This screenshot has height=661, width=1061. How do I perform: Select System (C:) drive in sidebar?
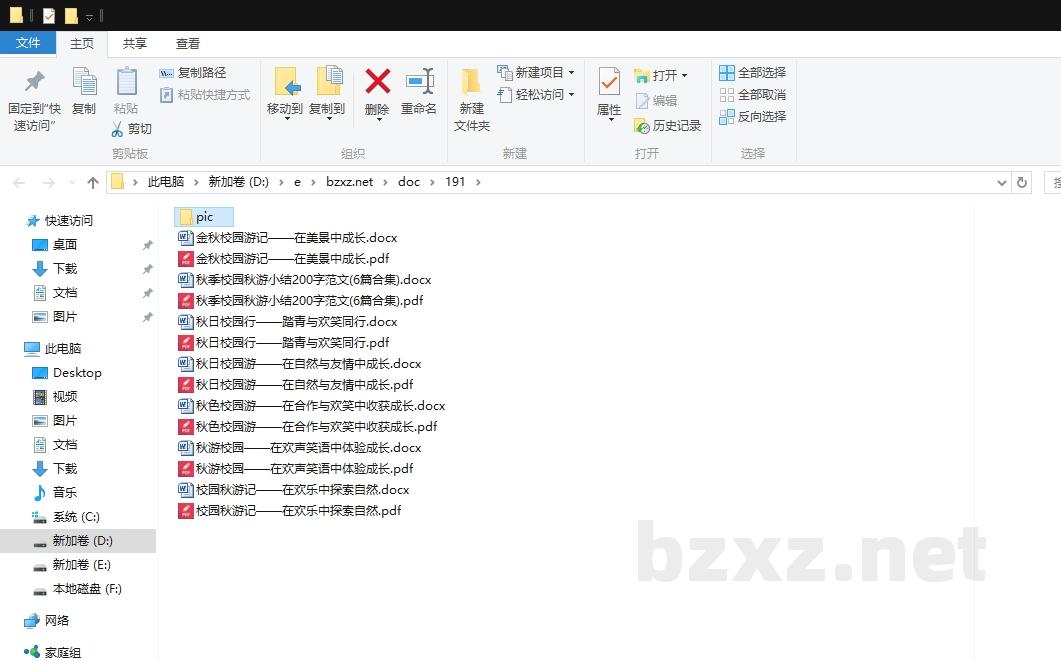[76, 517]
